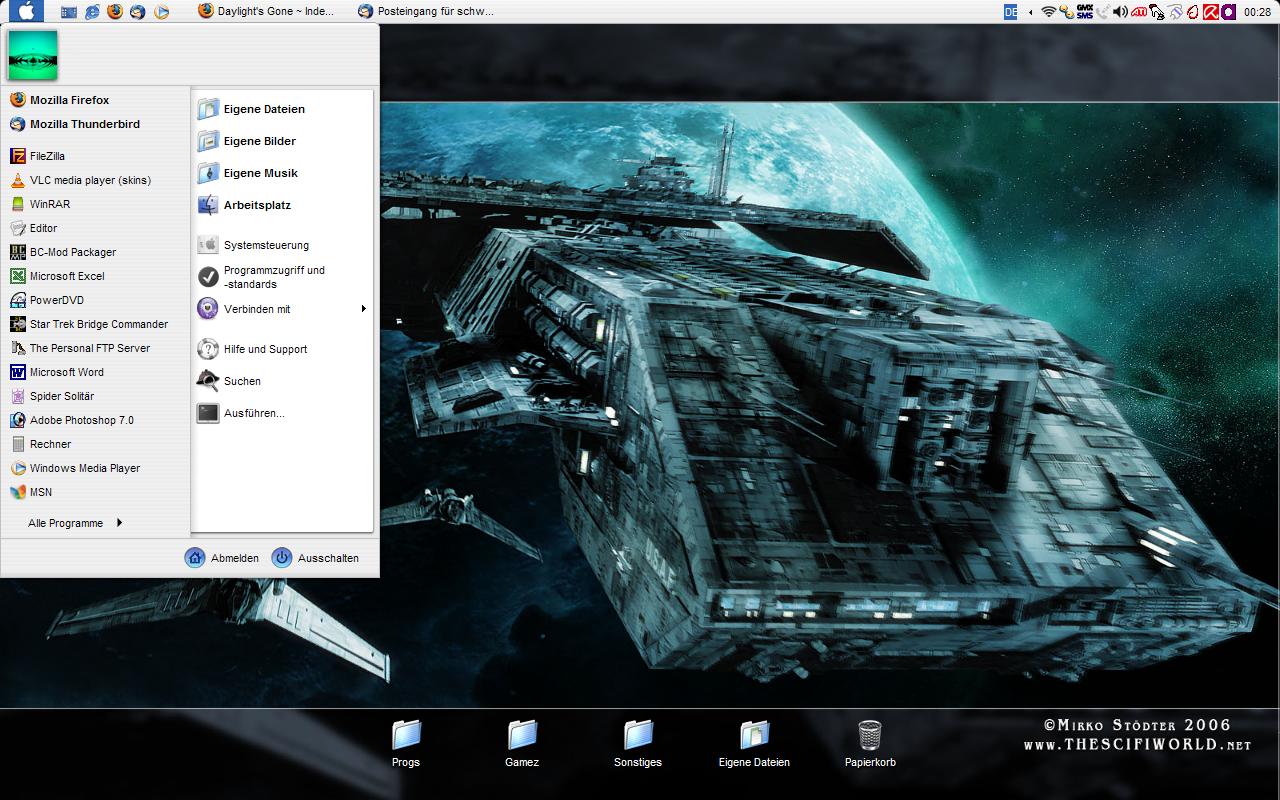
Task: Open the Progs folder on desktop
Action: [x=406, y=737]
